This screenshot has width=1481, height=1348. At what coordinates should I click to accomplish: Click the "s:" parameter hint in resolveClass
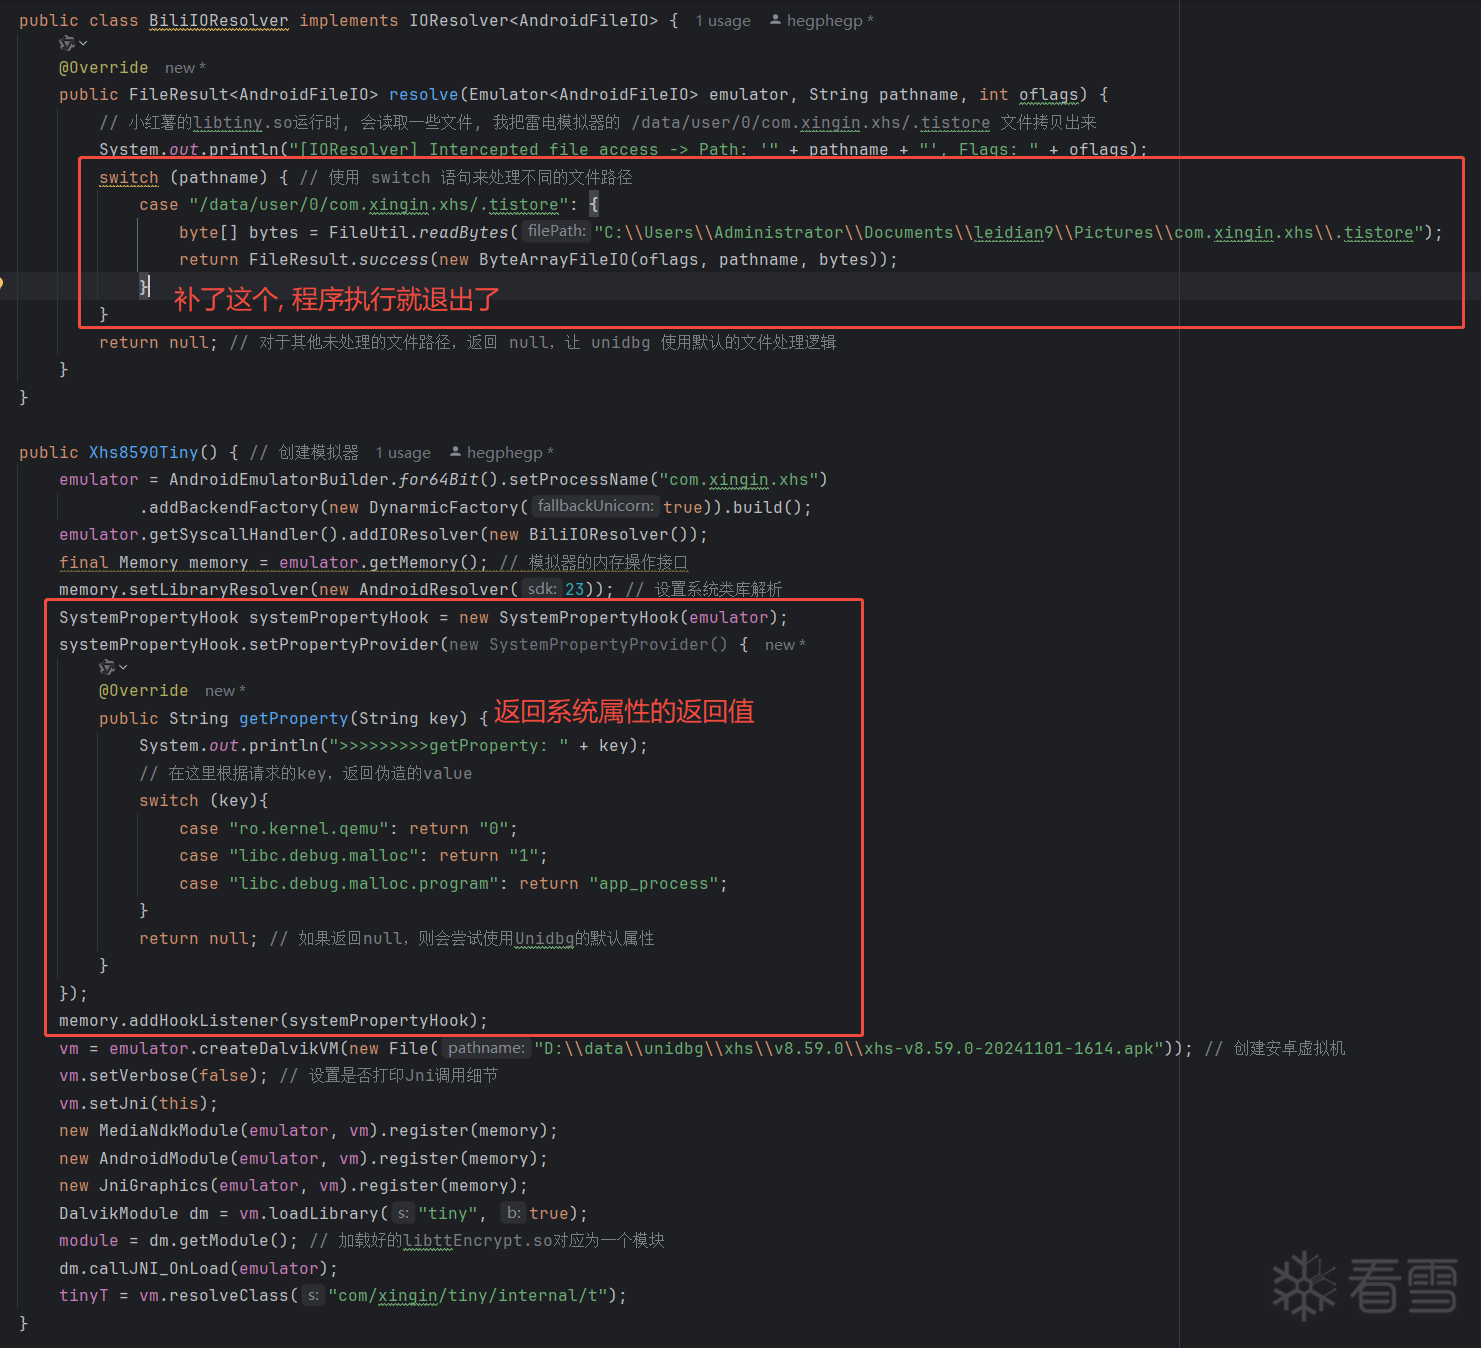click(313, 1295)
